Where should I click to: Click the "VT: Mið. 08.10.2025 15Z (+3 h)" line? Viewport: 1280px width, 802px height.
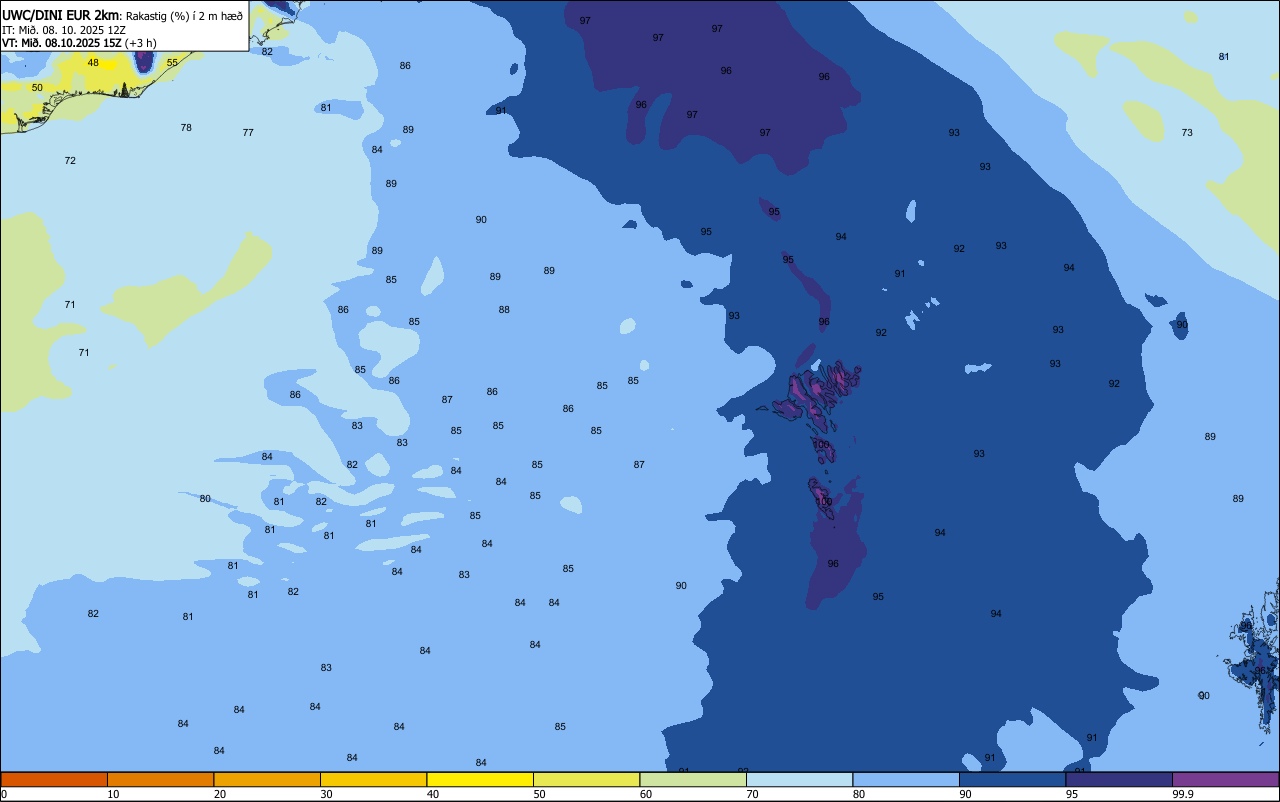tap(78, 43)
